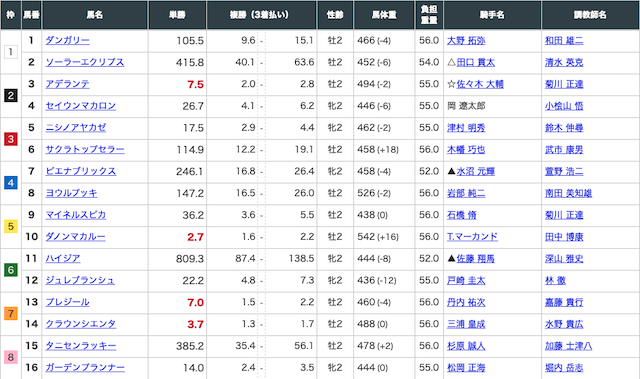The height and width of the screenshot is (379, 640).
Task: Select horse ダノンマカルー link
Action: [76, 237]
